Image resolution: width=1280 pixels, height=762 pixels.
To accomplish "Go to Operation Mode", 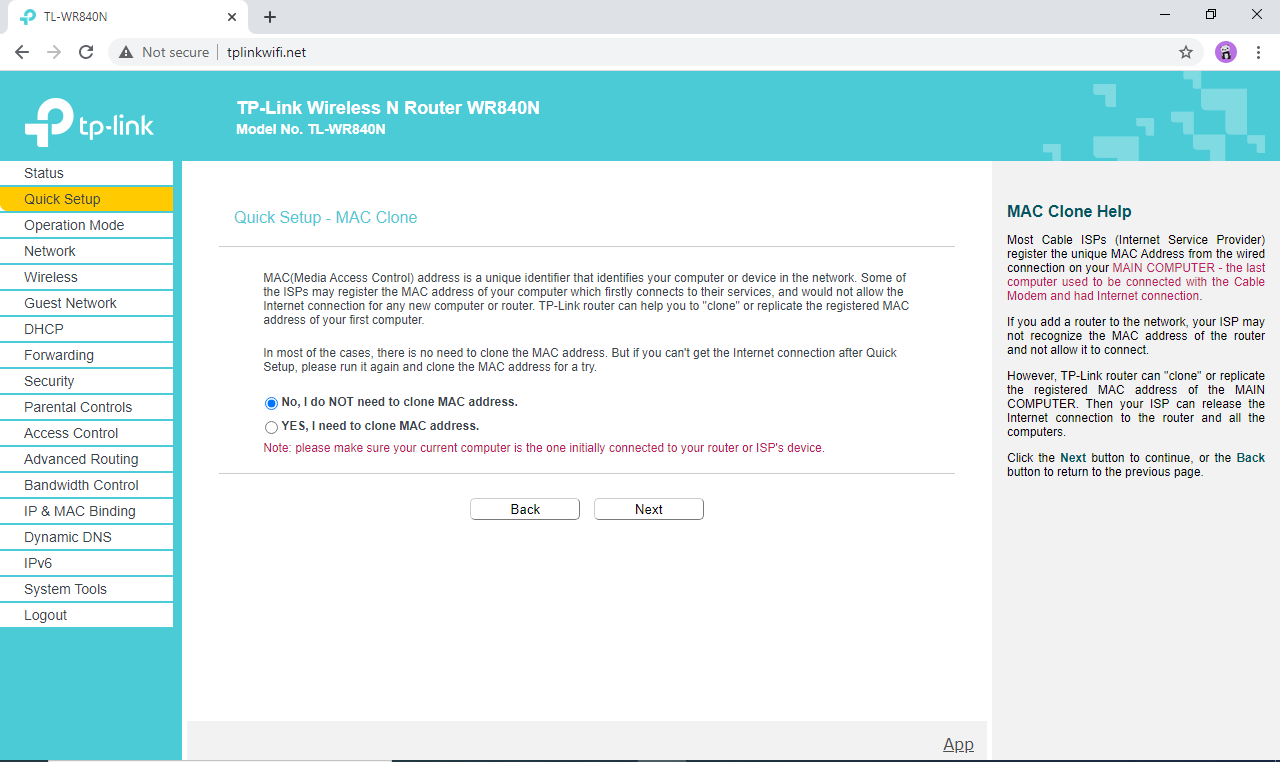I will (x=87, y=225).
